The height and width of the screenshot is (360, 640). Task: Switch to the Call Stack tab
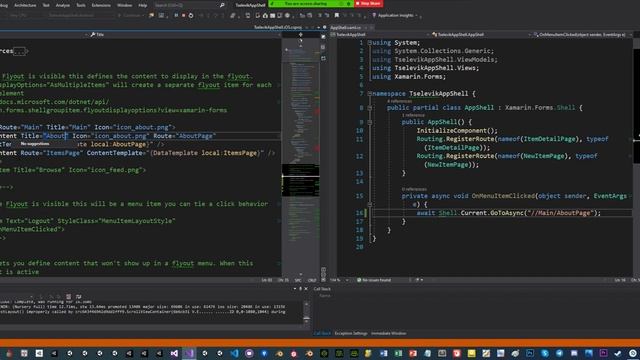point(322,333)
